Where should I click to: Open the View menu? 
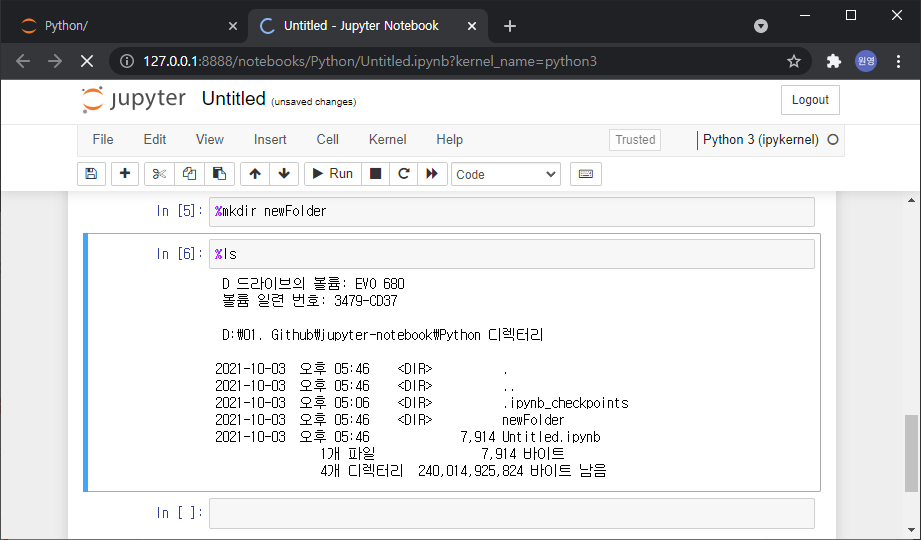point(210,140)
